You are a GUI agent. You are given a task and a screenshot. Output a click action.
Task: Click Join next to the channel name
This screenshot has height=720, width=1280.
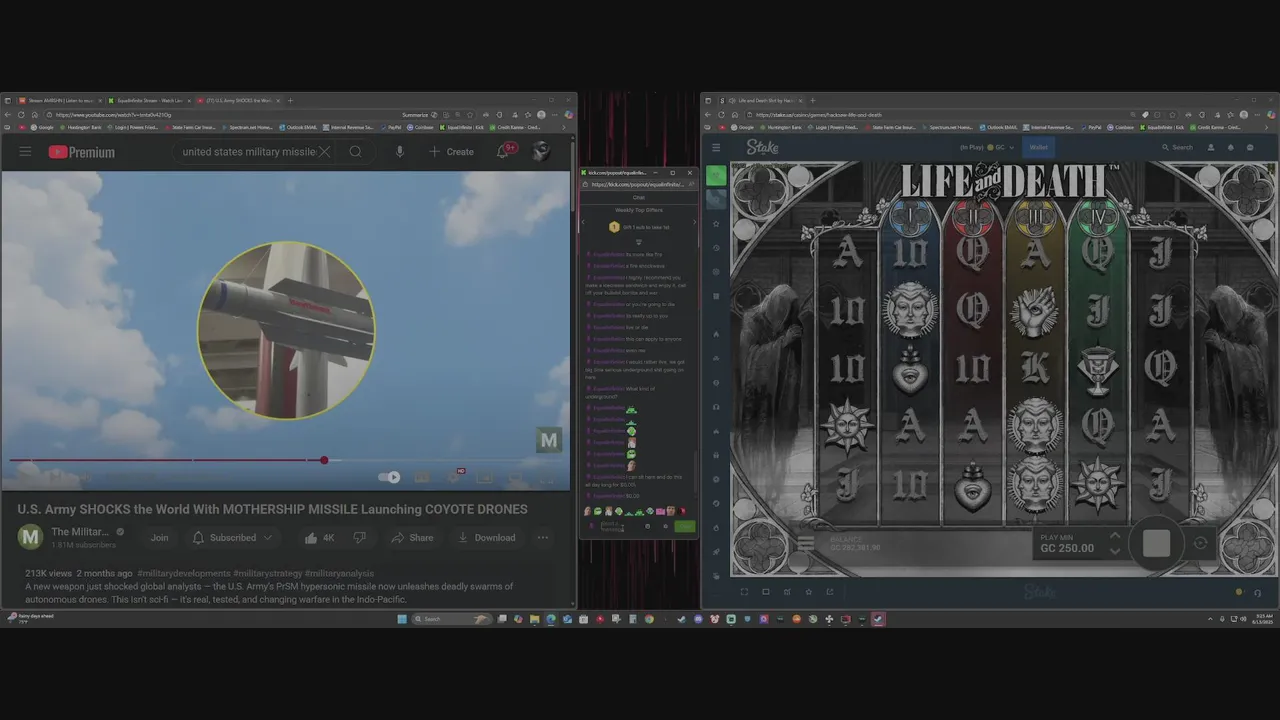159,538
